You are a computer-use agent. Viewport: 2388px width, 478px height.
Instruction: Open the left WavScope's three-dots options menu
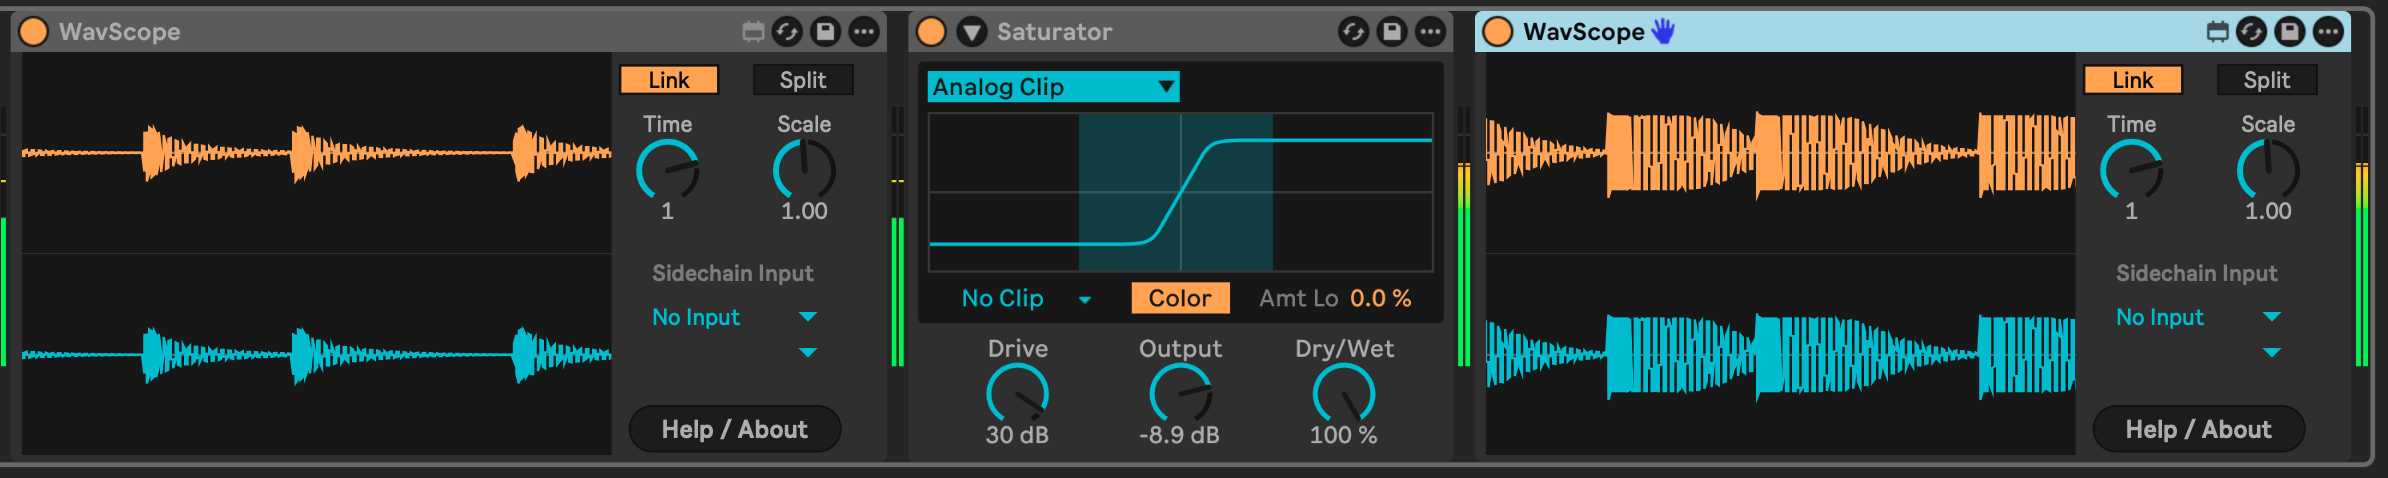pyautogui.click(x=864, y=32)
